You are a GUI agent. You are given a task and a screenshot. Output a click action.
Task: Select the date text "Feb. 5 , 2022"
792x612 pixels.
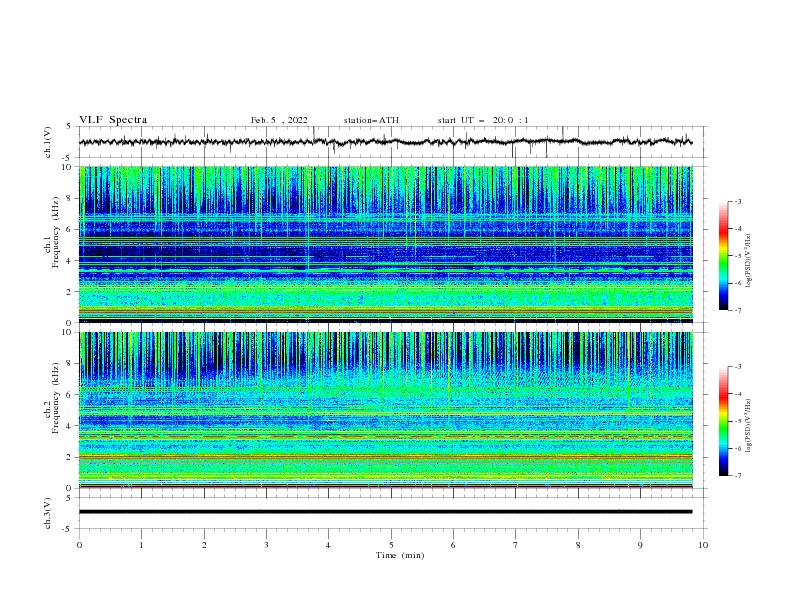279,120
